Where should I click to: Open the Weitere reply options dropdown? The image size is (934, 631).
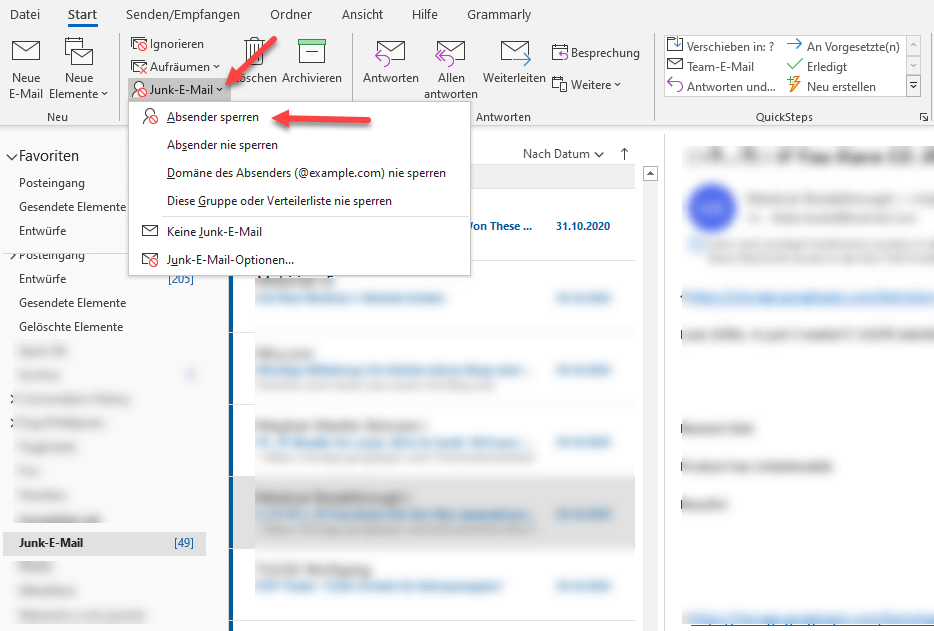pos(587,85)
